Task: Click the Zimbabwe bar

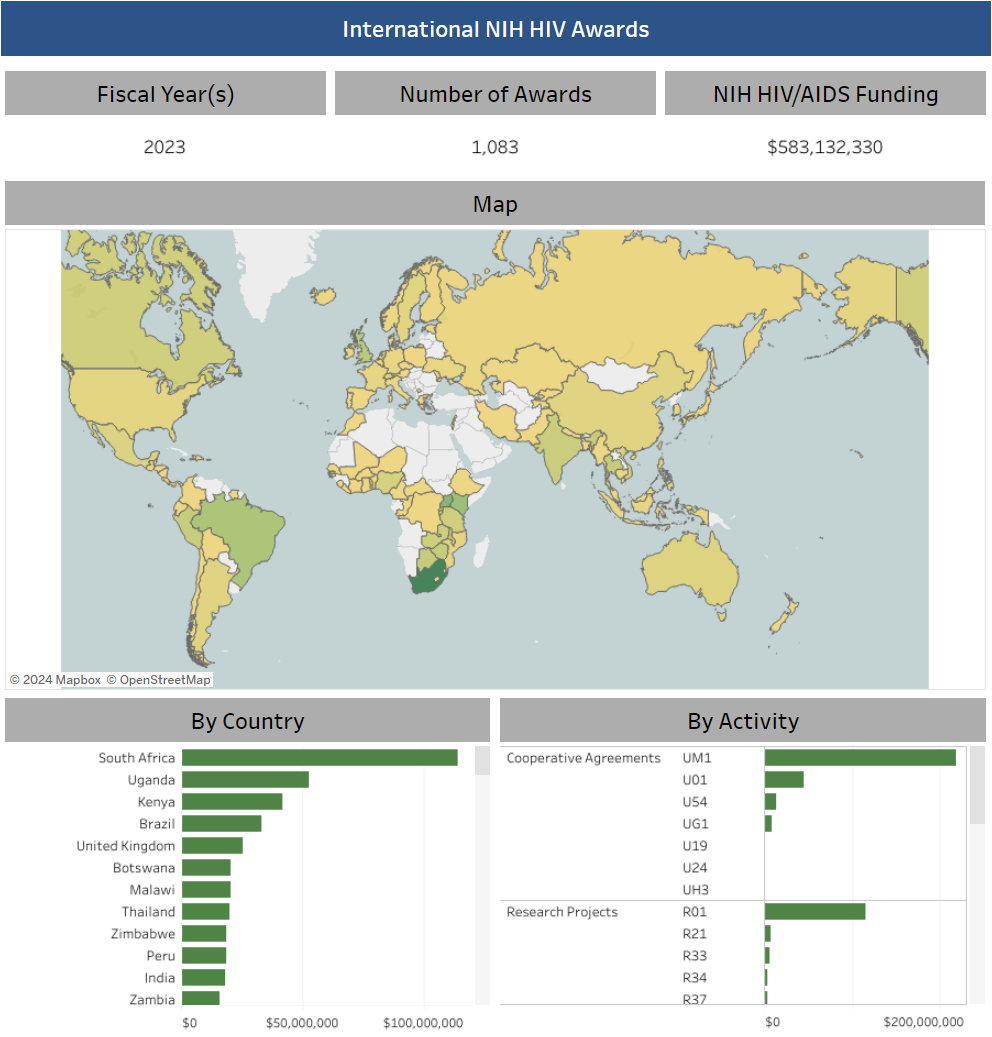Action: (x=204, y=933)
